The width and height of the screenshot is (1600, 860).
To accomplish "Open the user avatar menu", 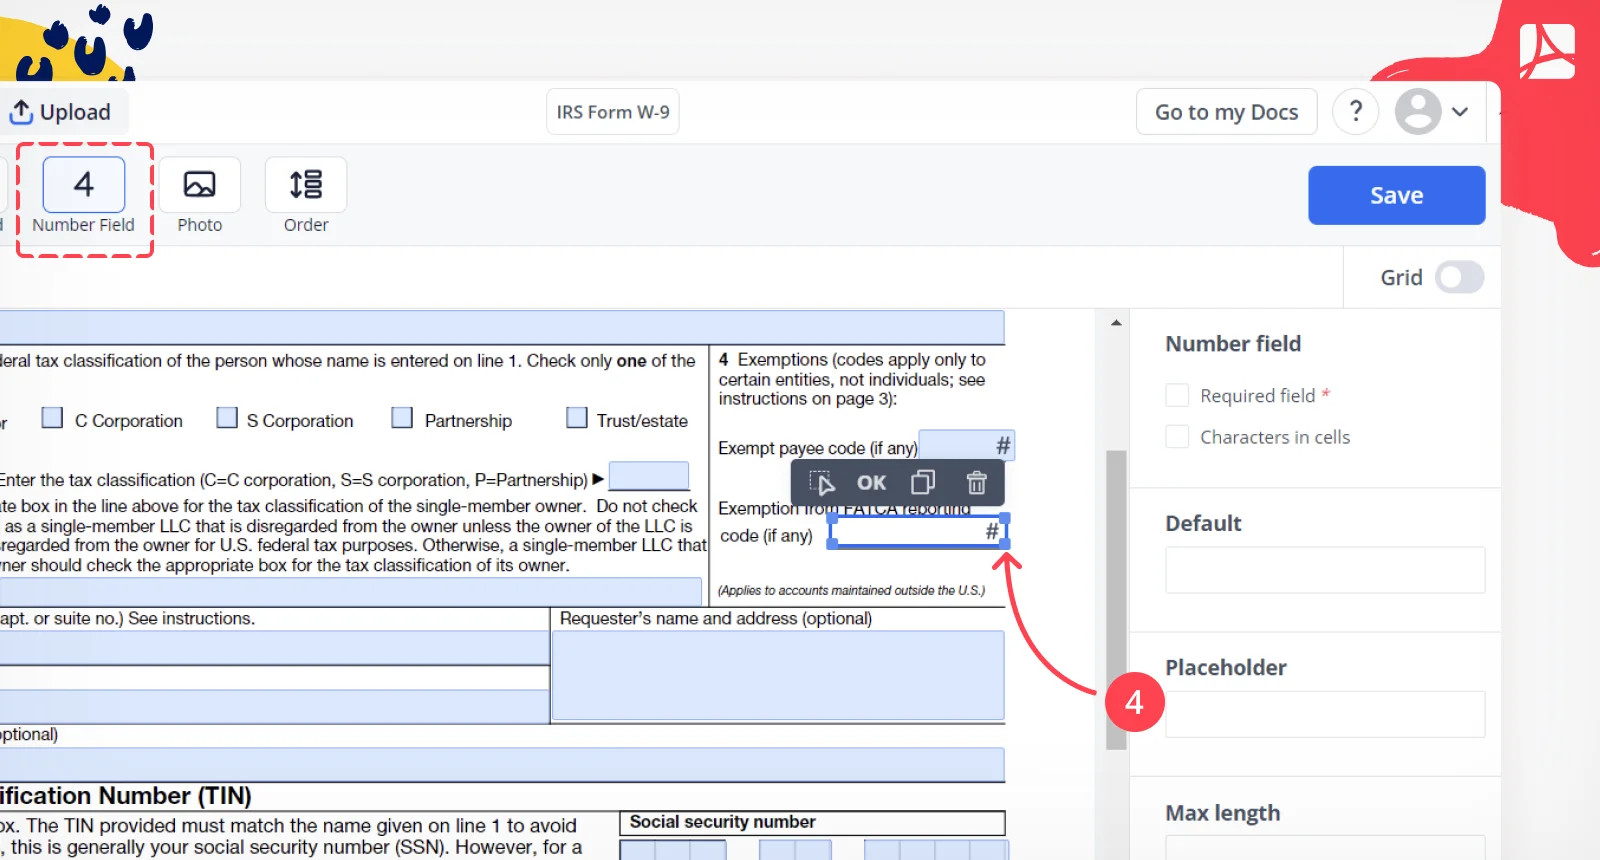I will pos(1418,111).
